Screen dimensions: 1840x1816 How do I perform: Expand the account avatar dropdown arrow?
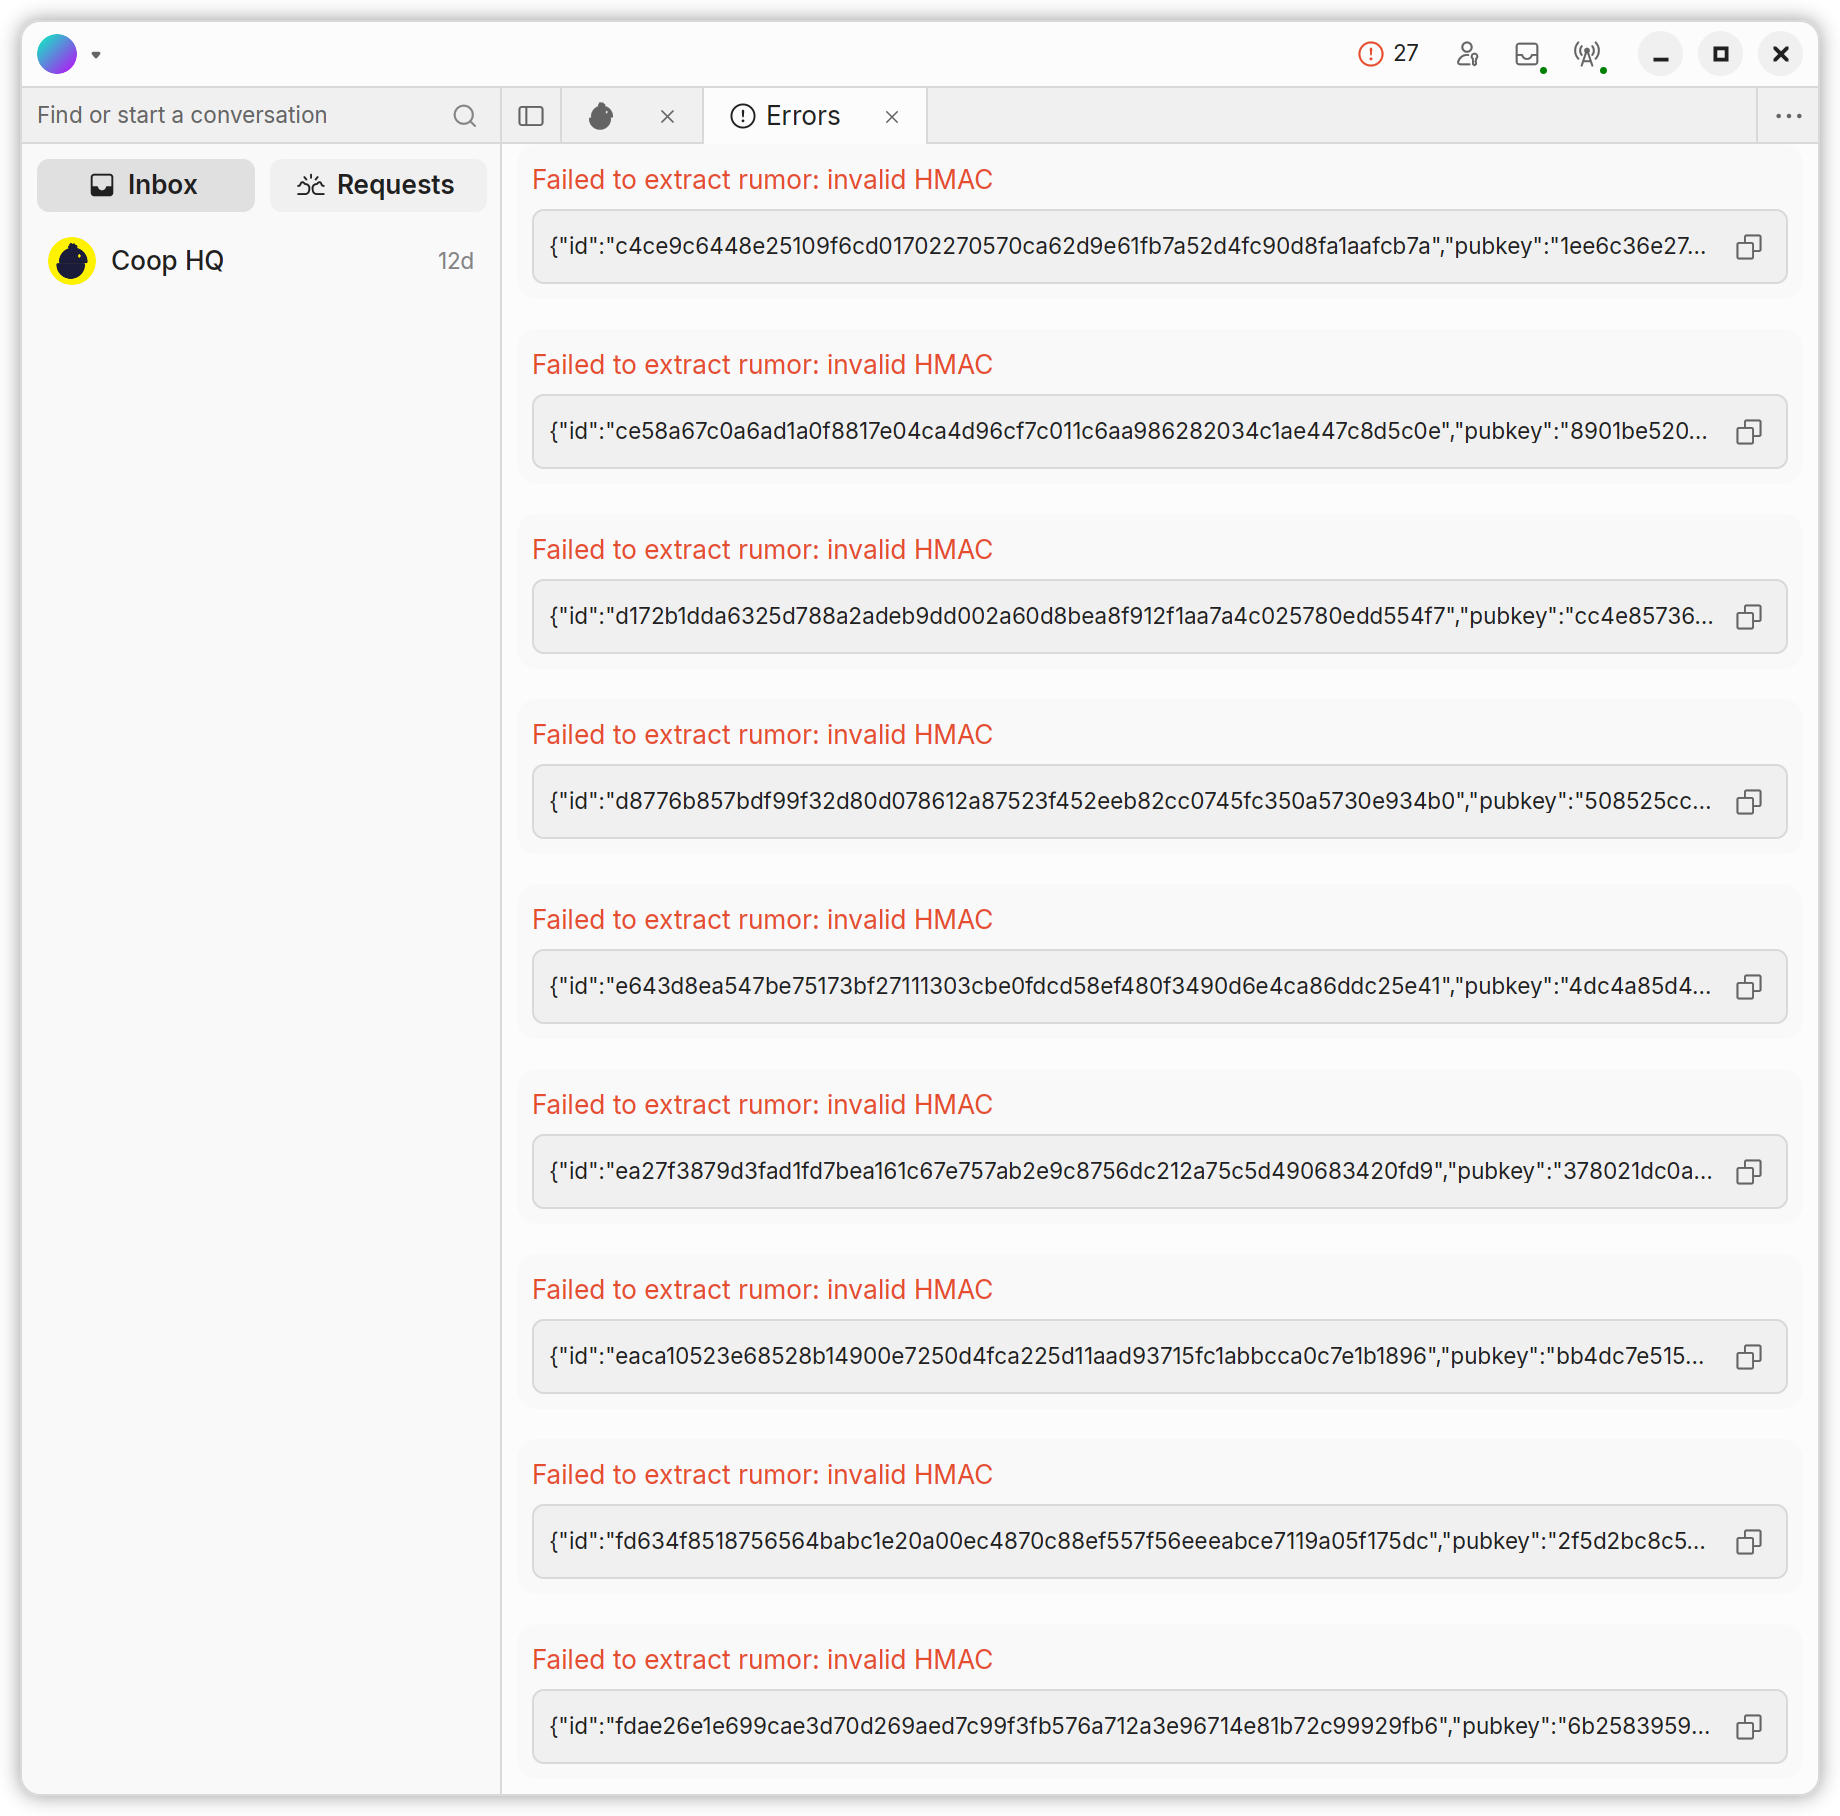point(96,55)
